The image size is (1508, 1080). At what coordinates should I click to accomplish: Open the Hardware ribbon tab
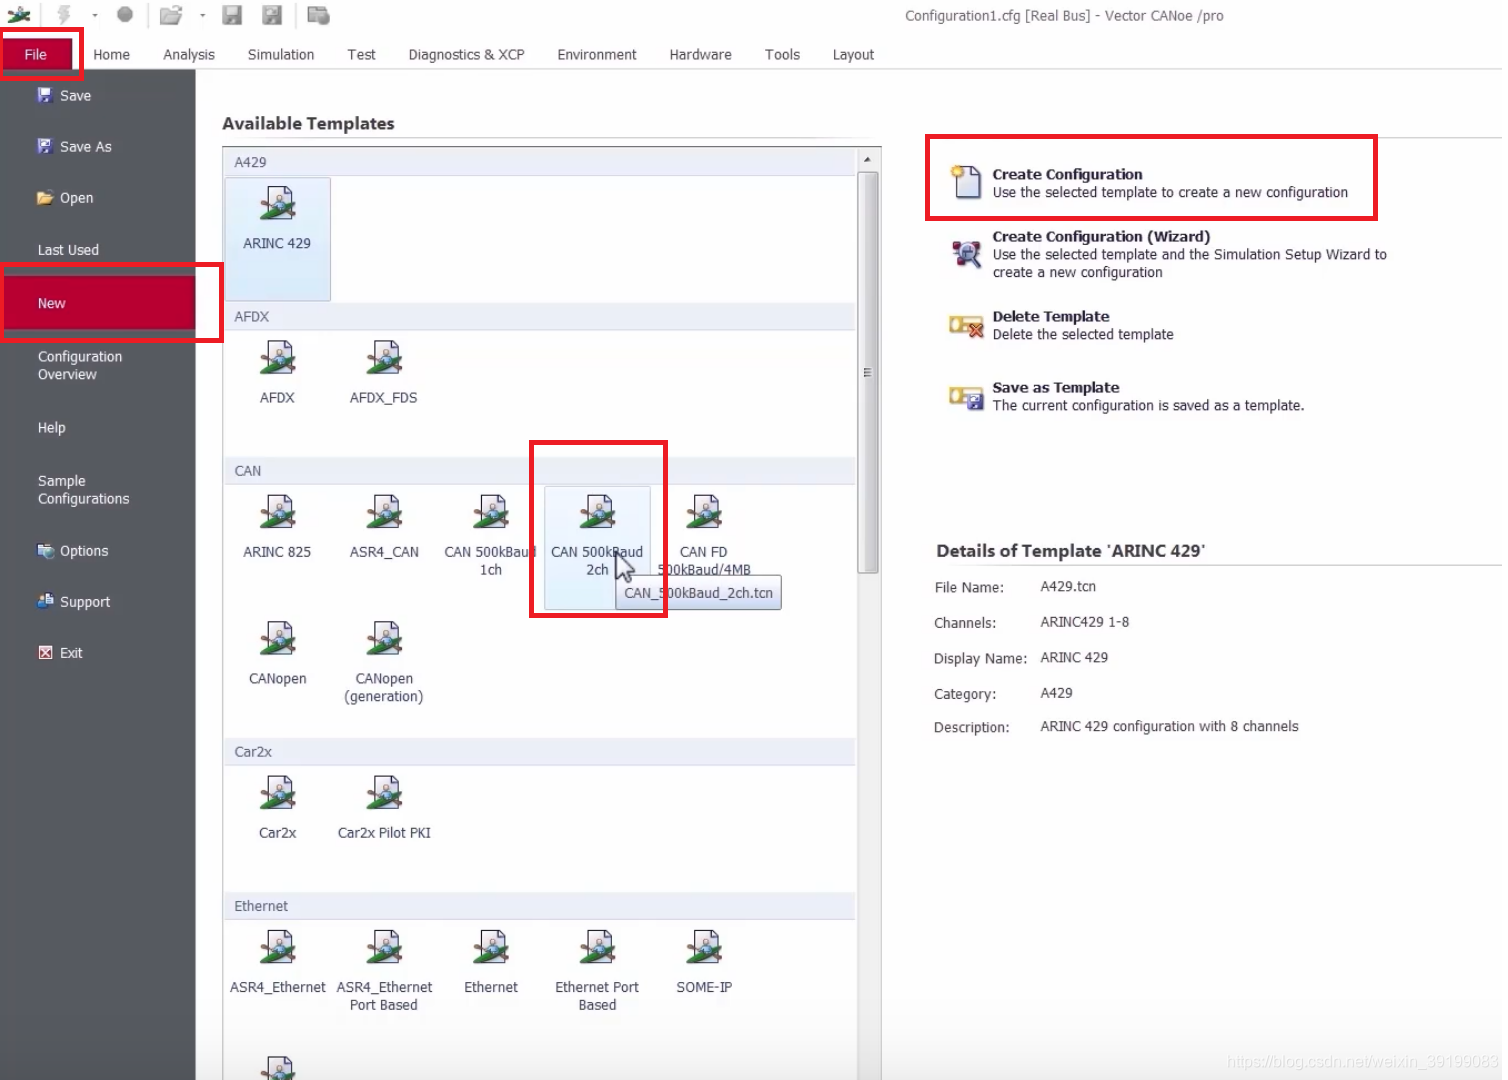(700, 55)
